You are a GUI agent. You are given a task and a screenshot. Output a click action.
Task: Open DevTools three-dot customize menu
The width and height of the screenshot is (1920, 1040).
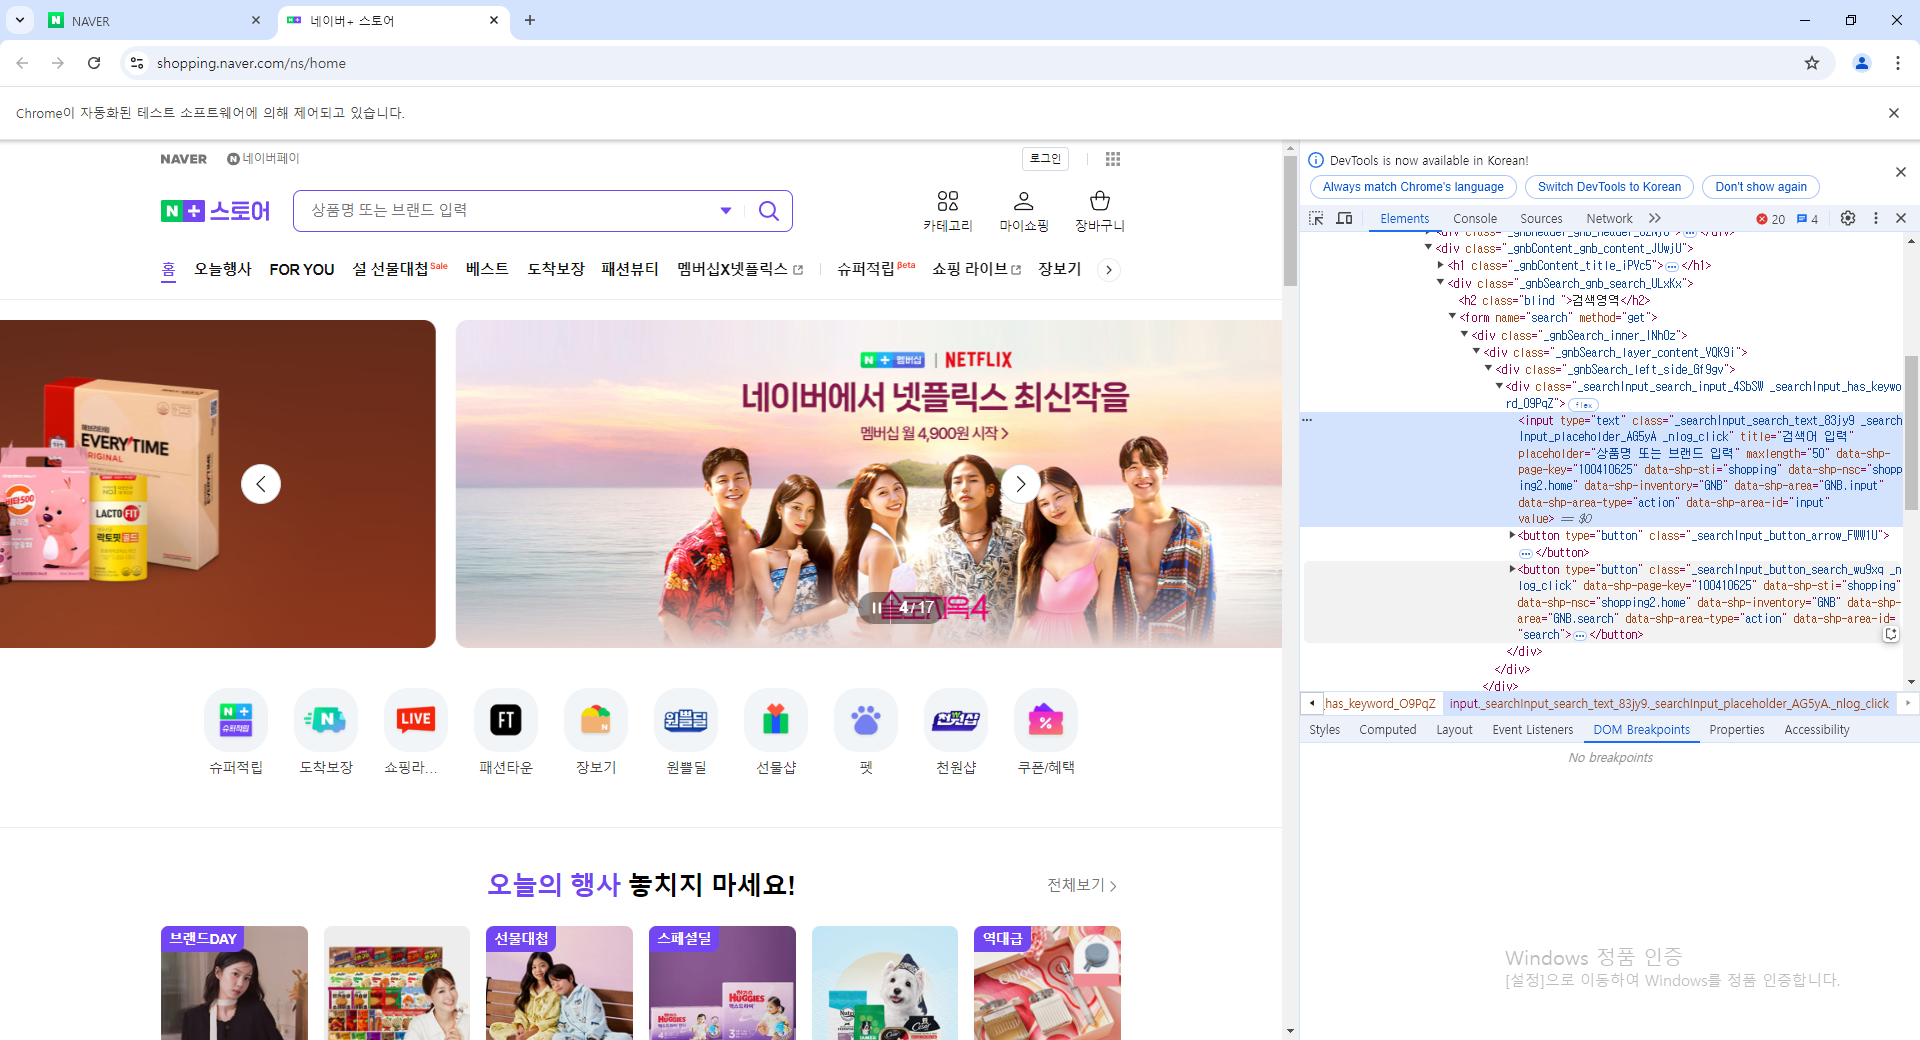point(1876,218)
